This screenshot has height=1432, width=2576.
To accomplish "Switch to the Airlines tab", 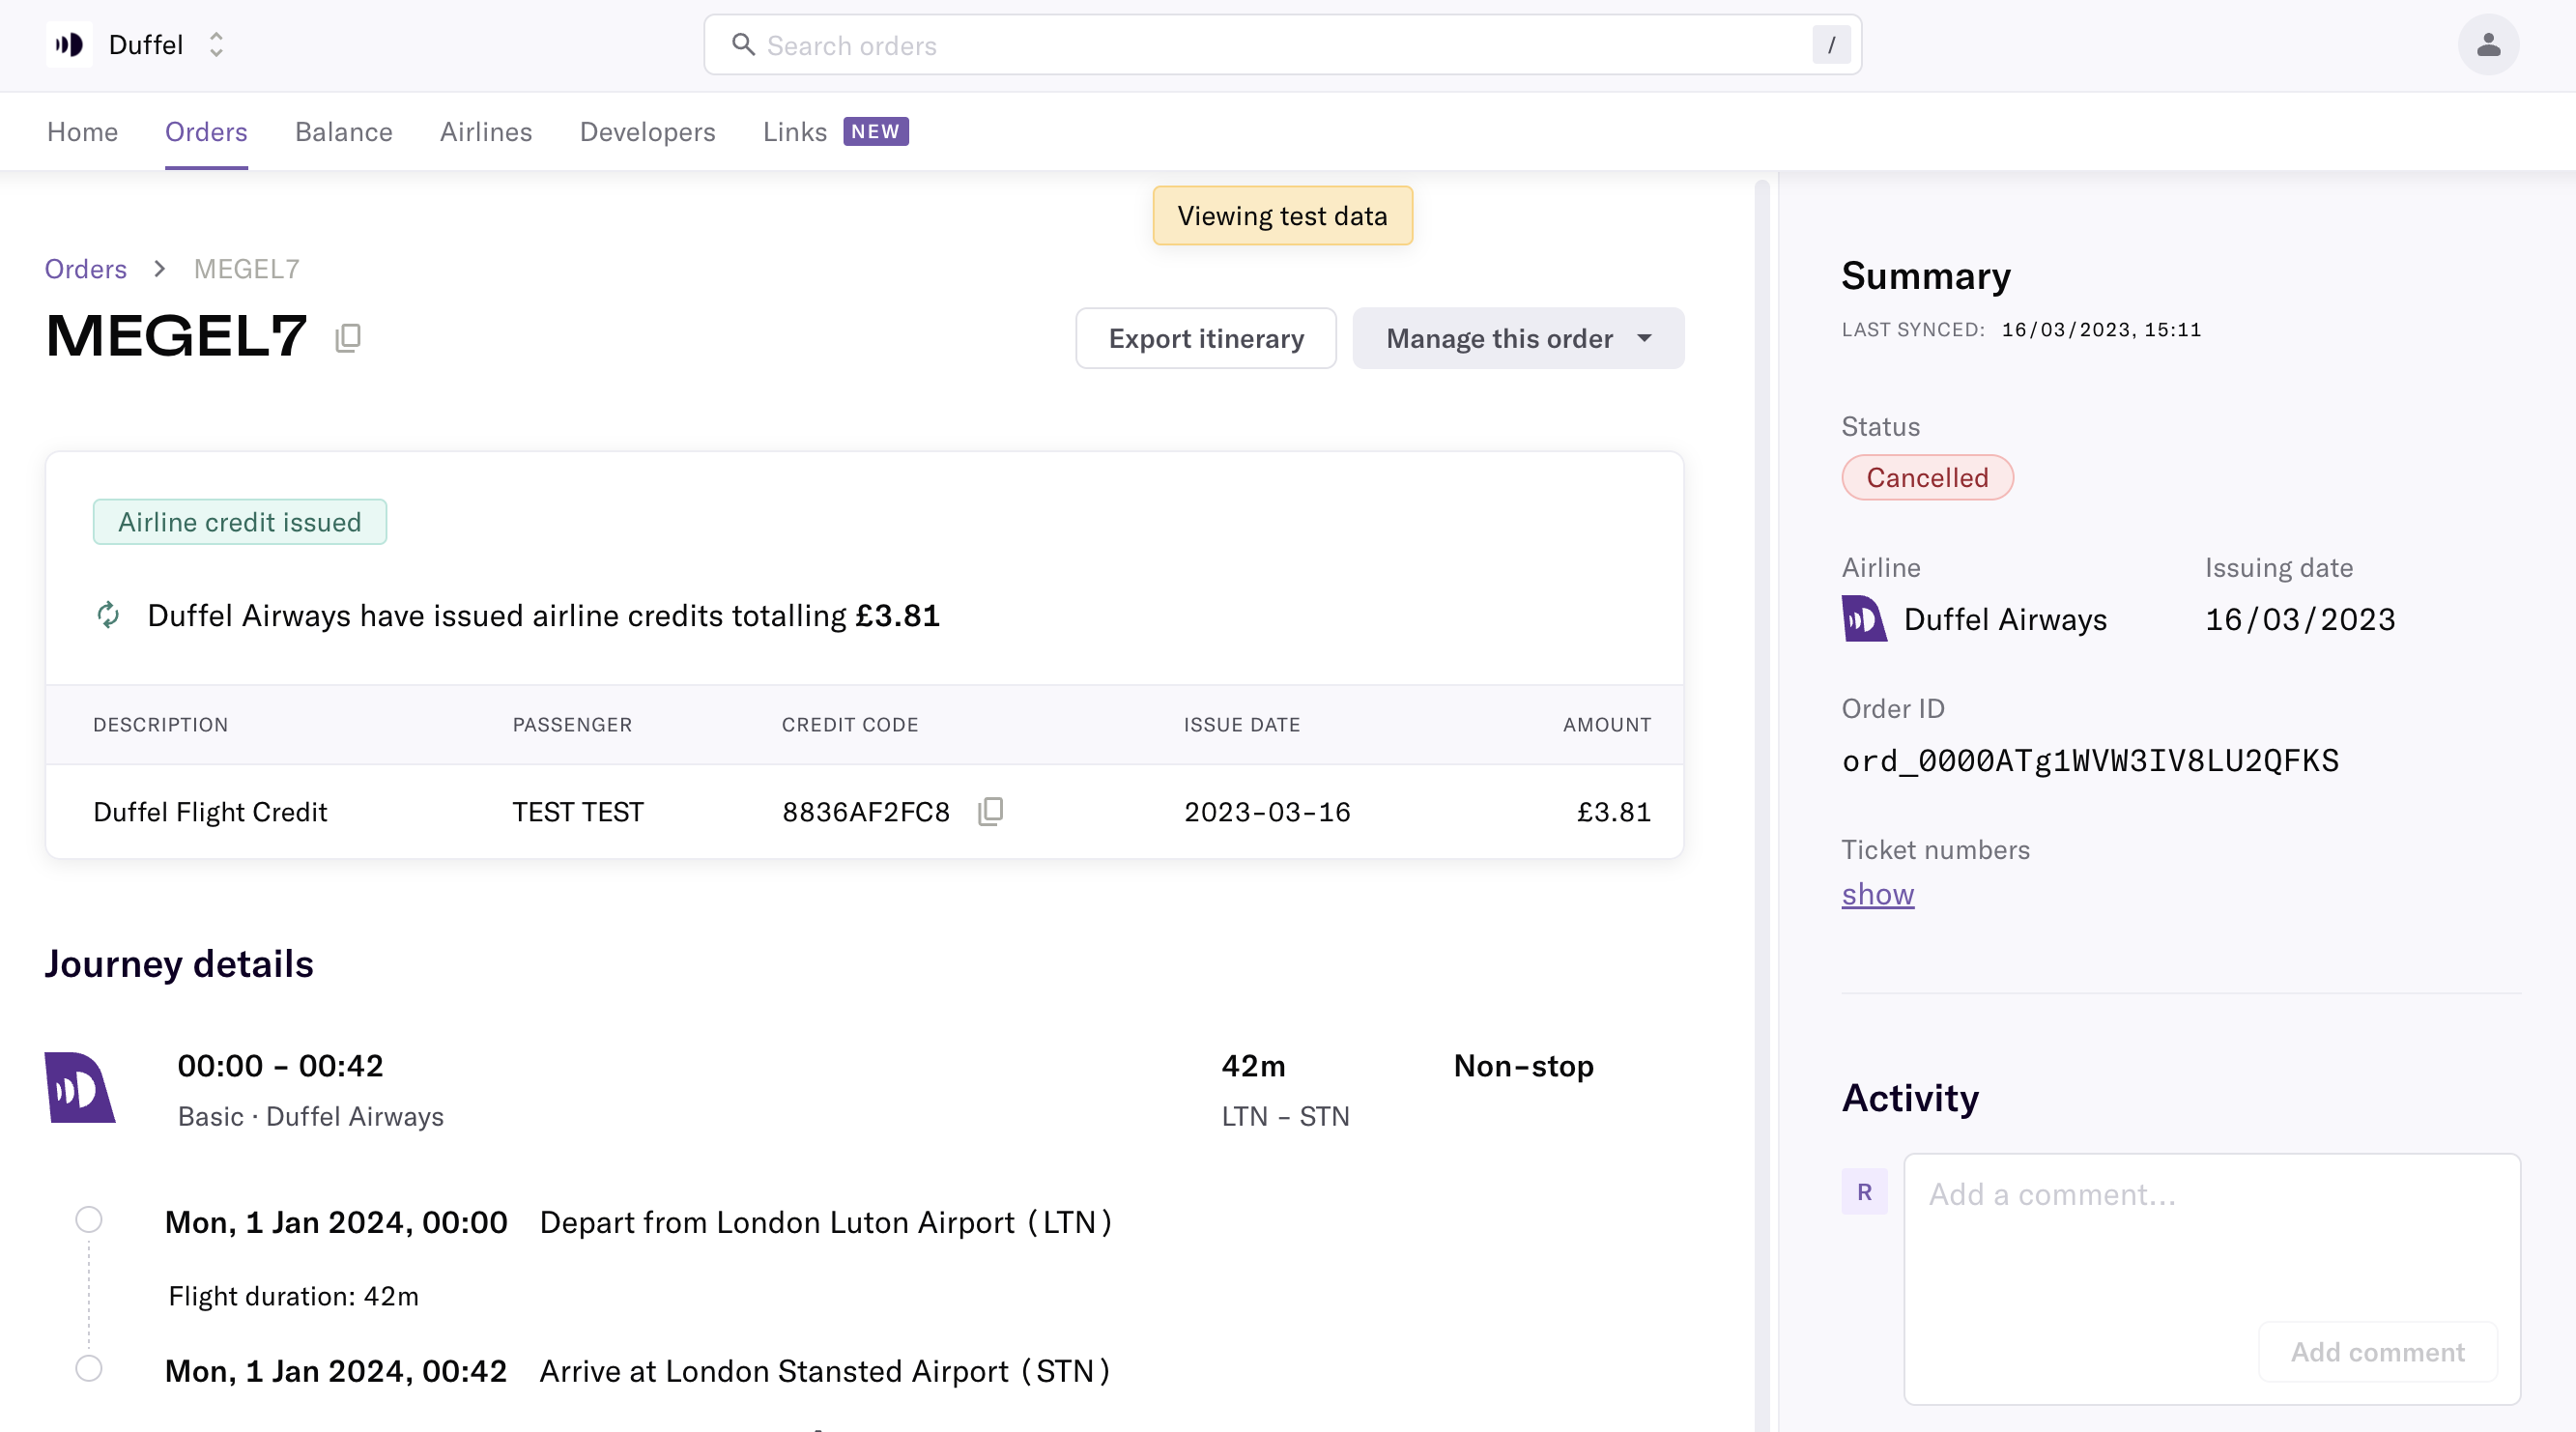I will (x=486, y=132).
